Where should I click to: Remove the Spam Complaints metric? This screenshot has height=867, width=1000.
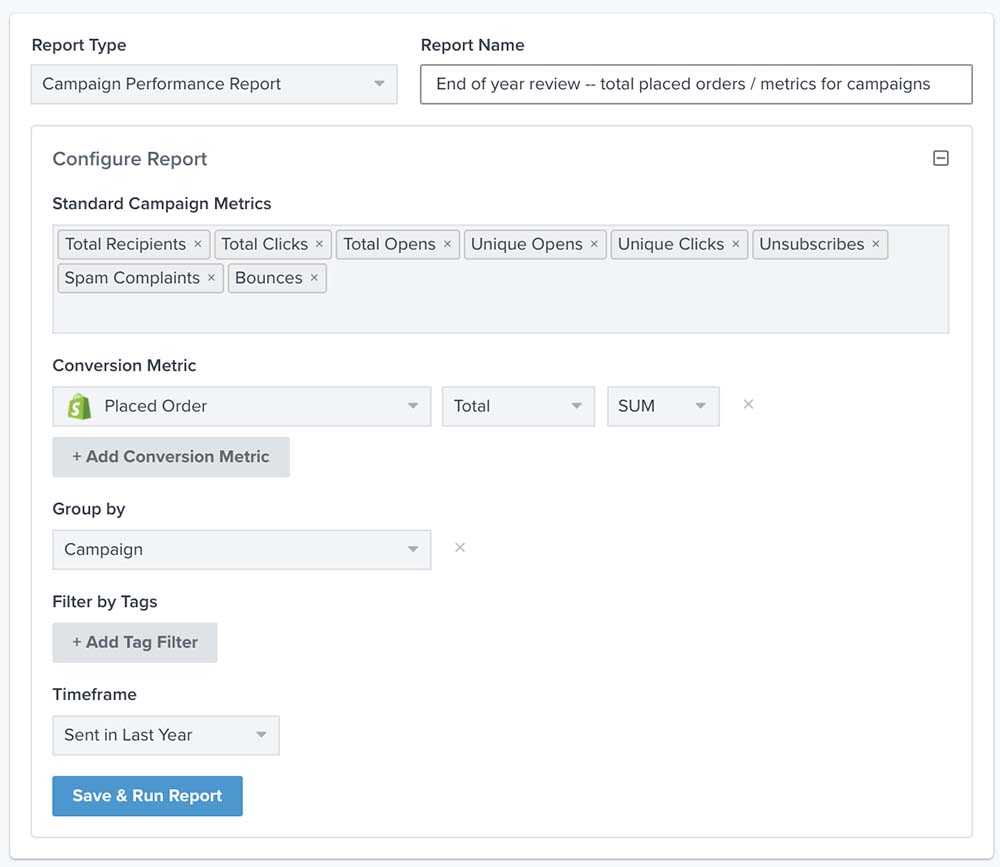(x=211, y=278)
